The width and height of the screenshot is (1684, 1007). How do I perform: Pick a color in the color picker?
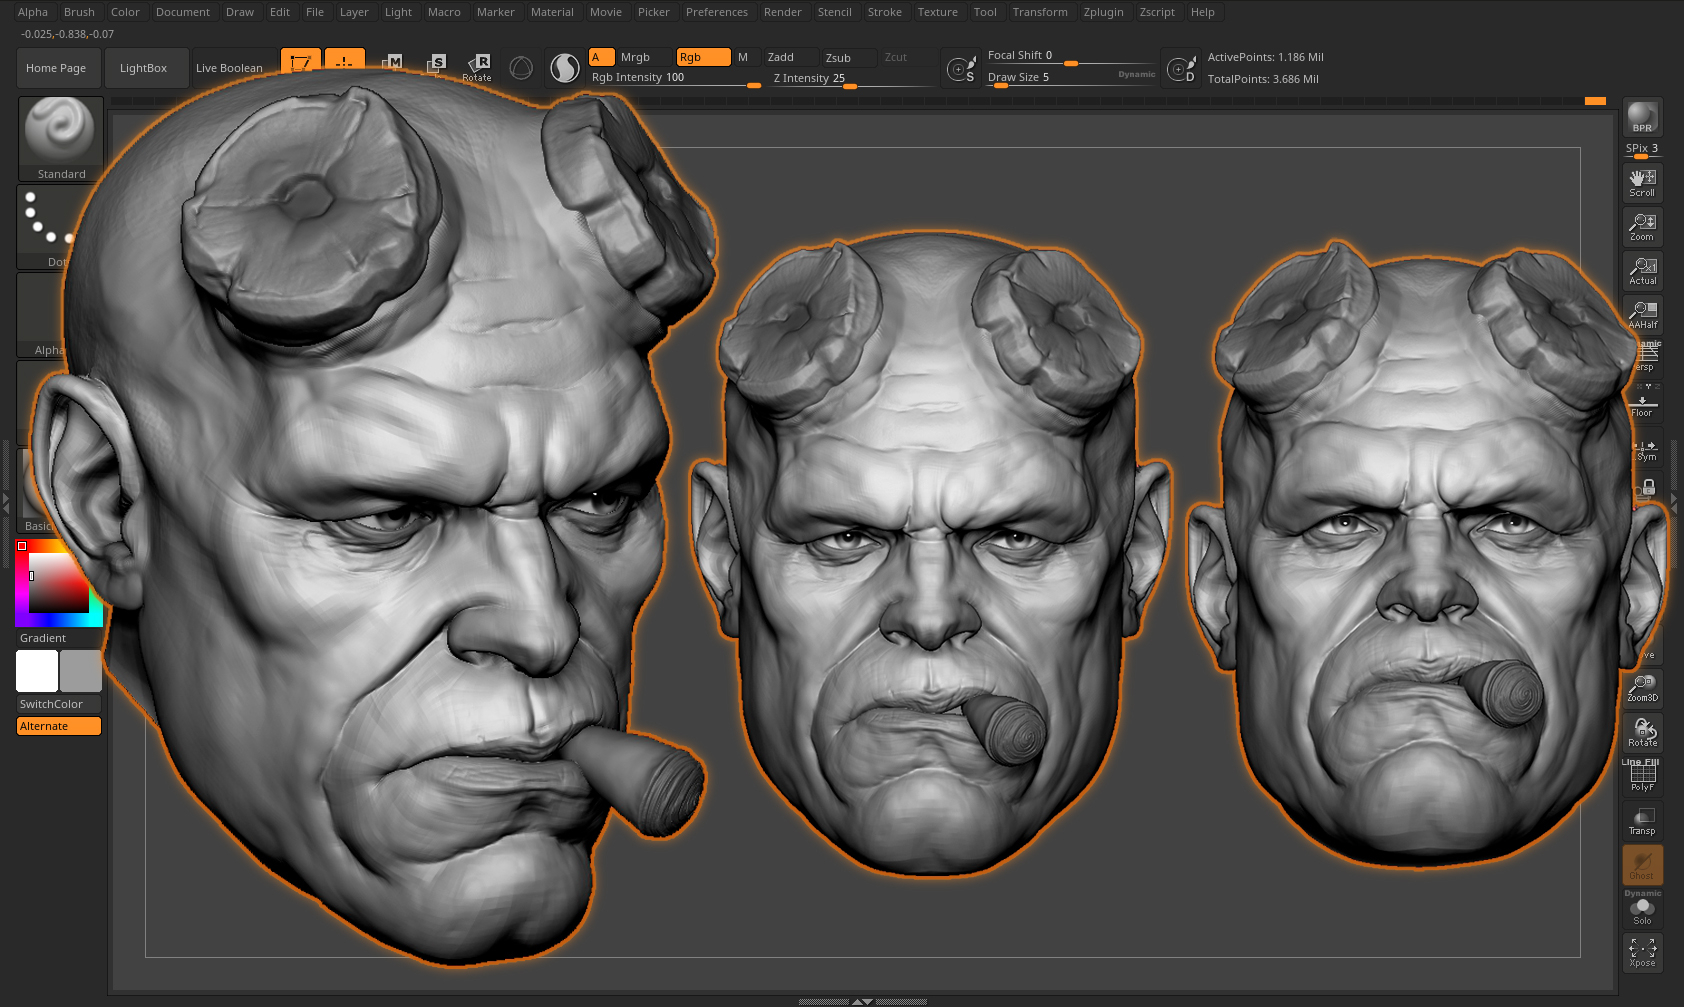(59, 583)
